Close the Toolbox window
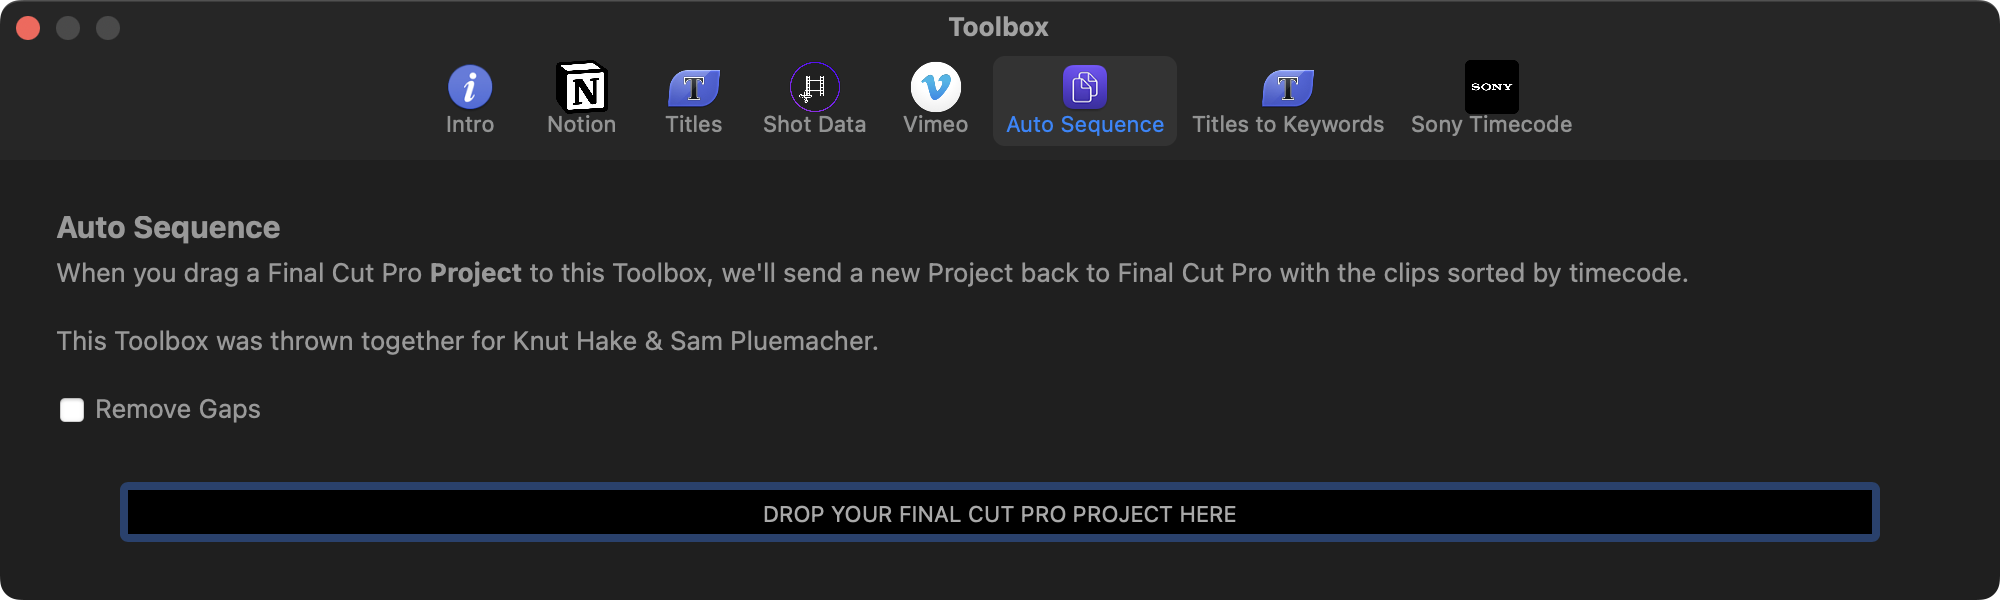The width and height of the screenshot is (2000, 600). [x=28, y=28]
